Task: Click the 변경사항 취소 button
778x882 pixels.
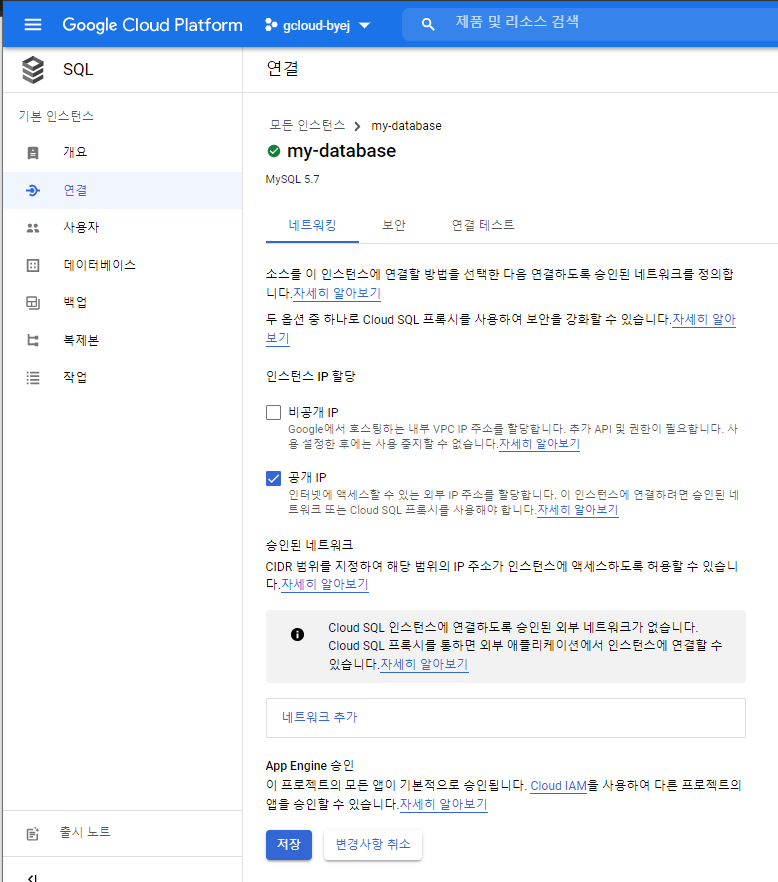Action: point(373,844)
